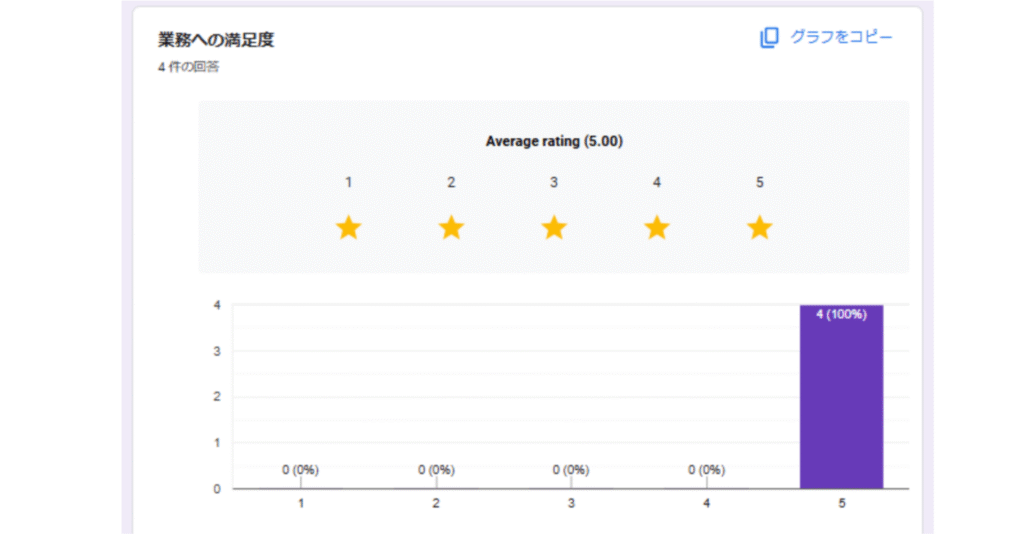
Task: Select the second star under rating 2
Action: point(451,228)
